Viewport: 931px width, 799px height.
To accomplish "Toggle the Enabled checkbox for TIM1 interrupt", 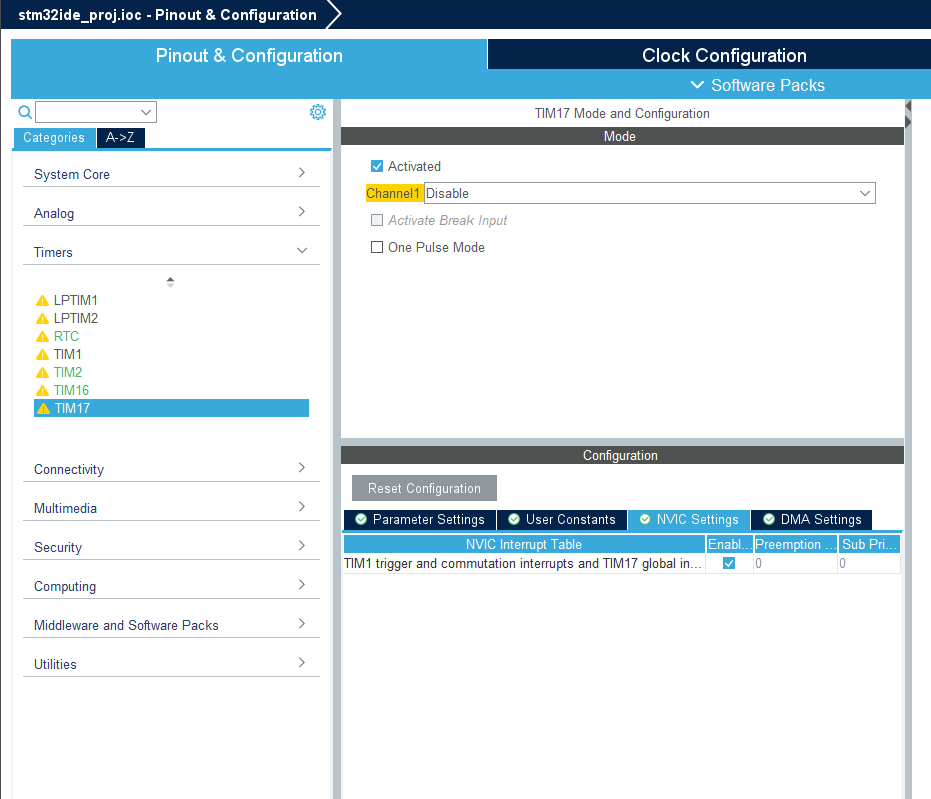I will tap(729, 563).
